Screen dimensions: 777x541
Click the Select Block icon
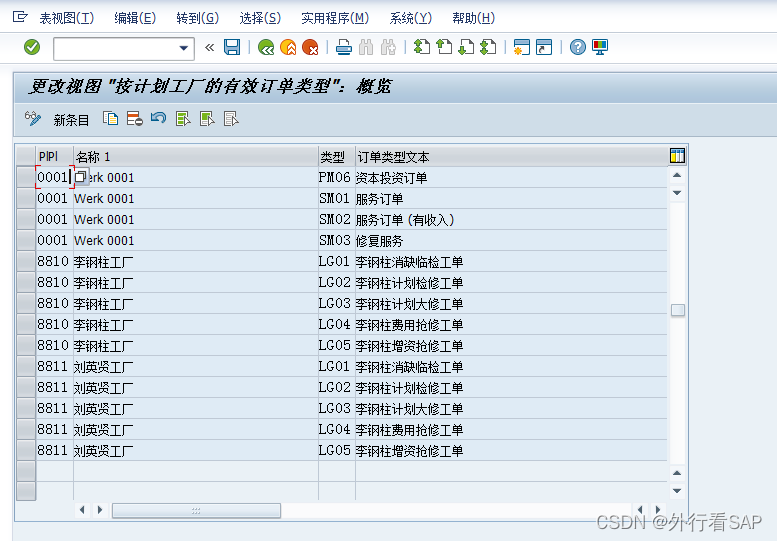coord(207,119)
